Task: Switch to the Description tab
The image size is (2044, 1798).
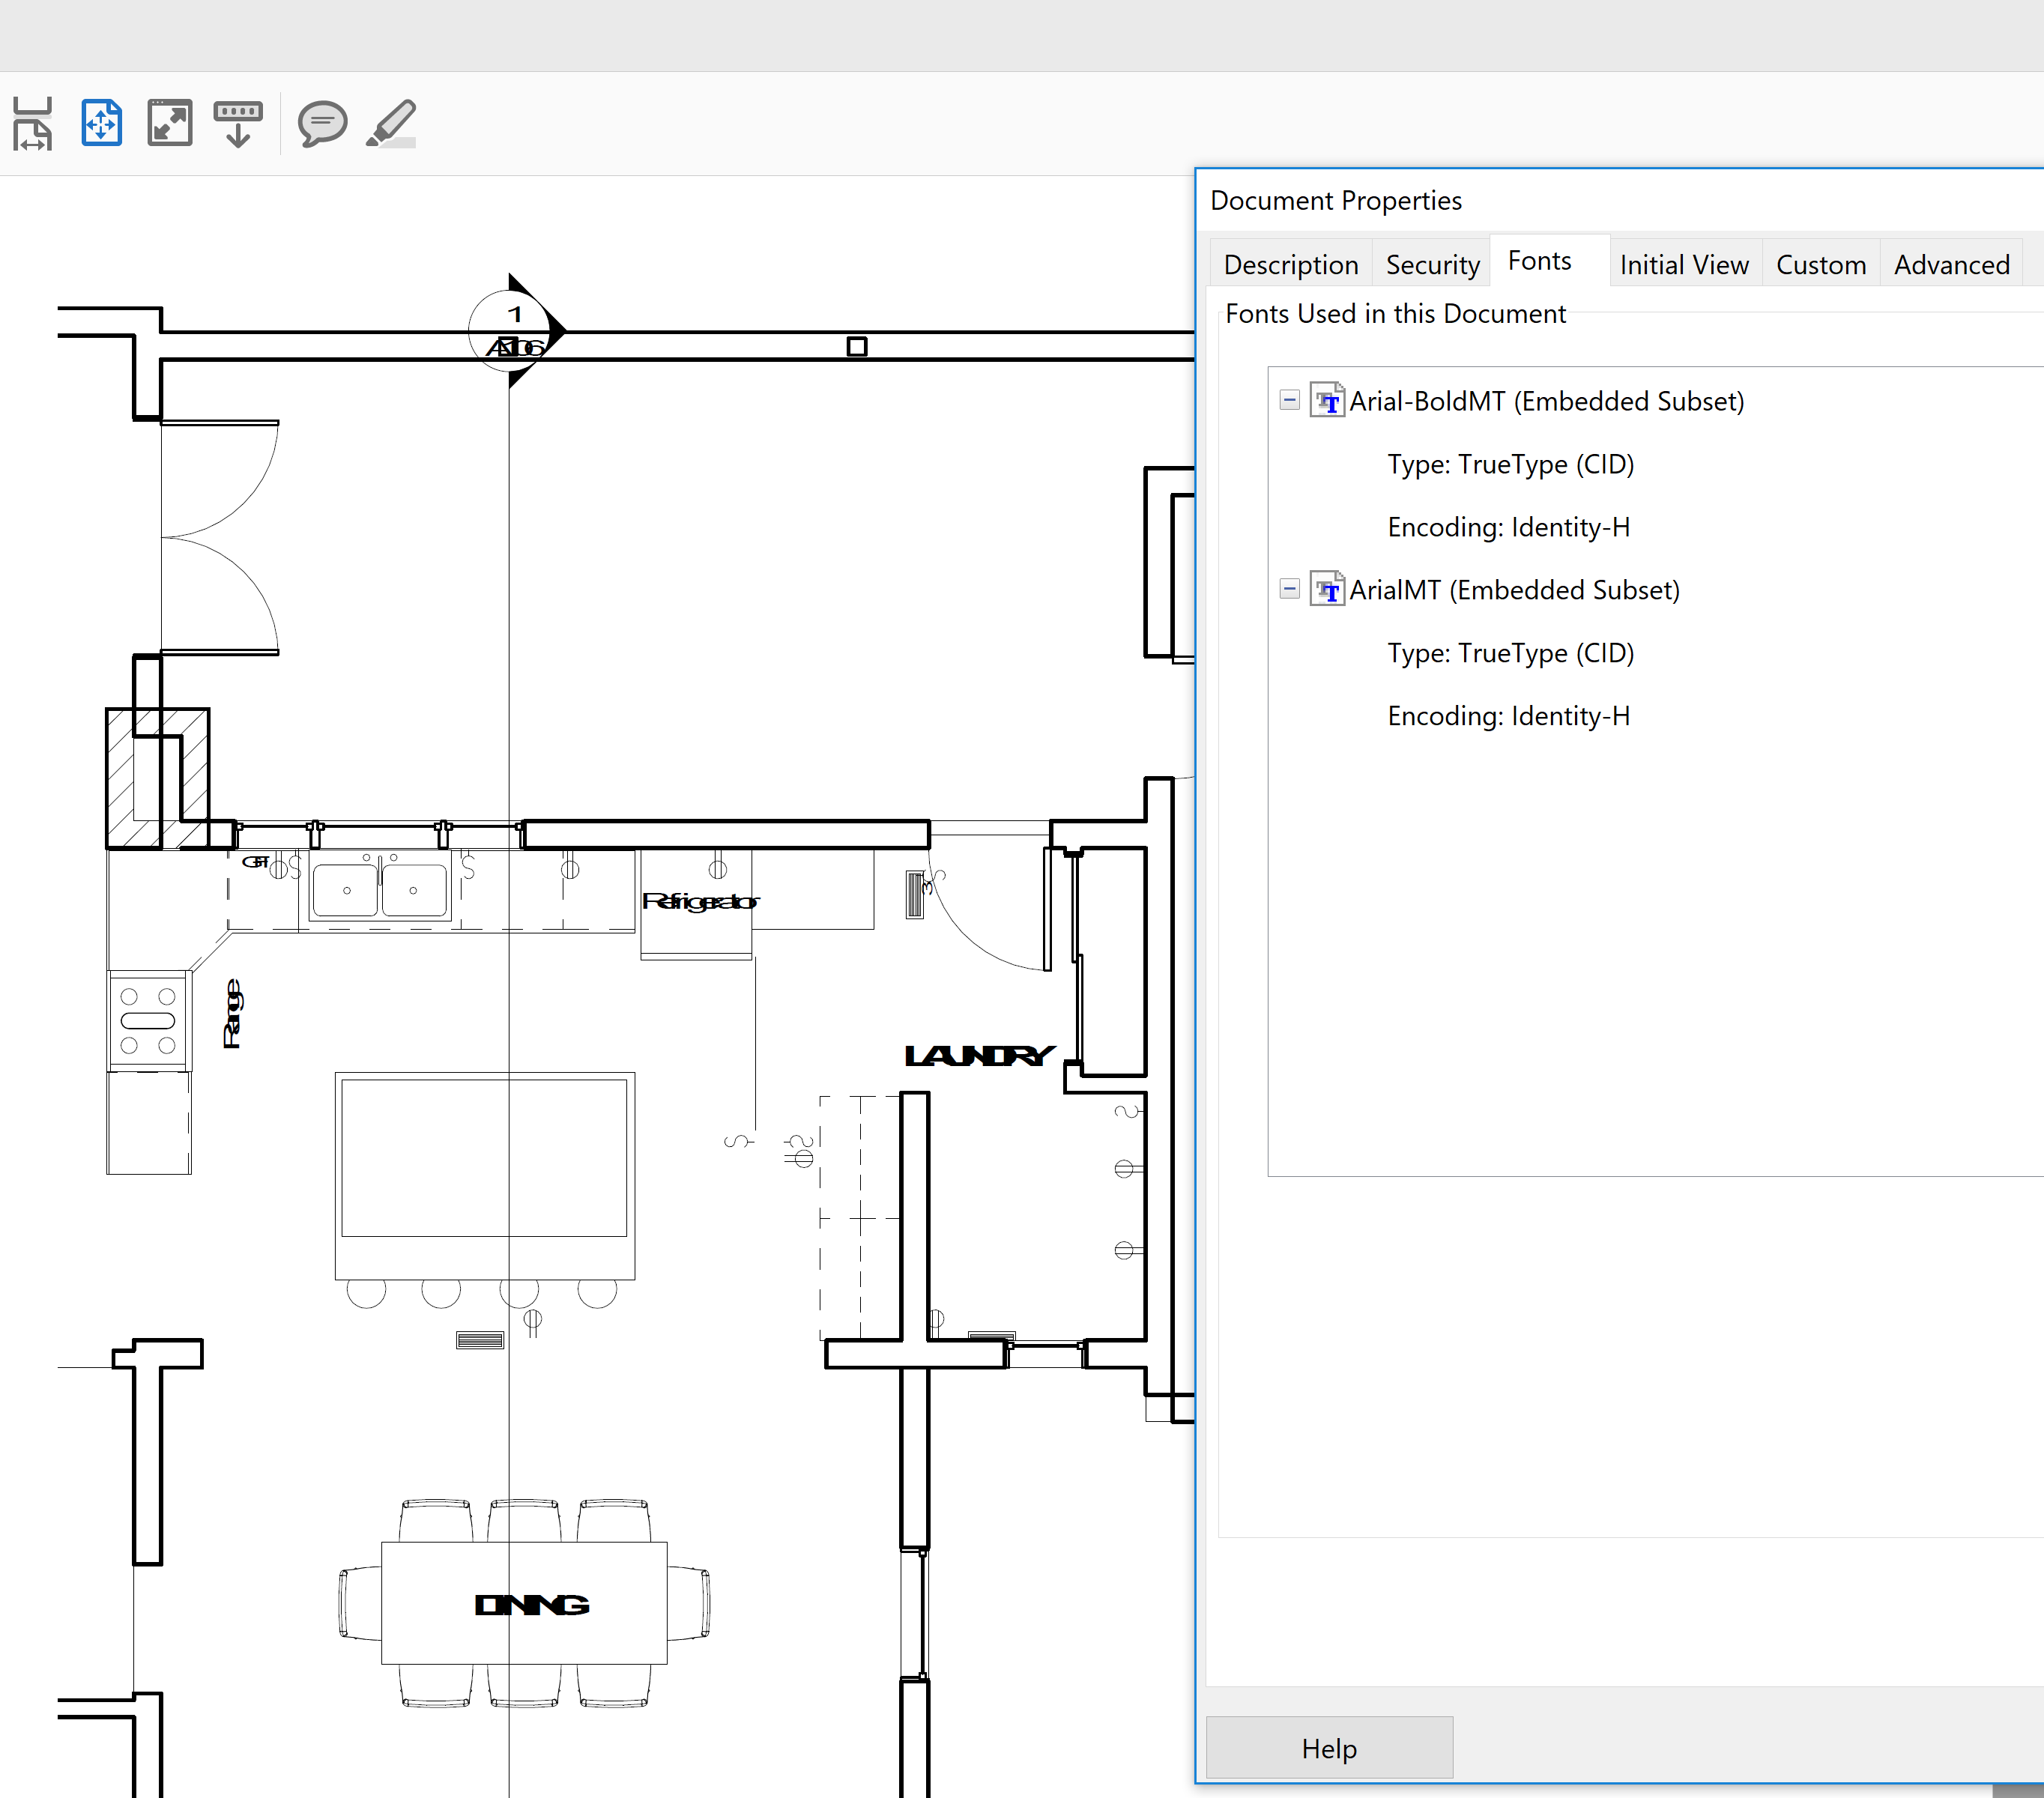Action: (x=1290, y=263)
